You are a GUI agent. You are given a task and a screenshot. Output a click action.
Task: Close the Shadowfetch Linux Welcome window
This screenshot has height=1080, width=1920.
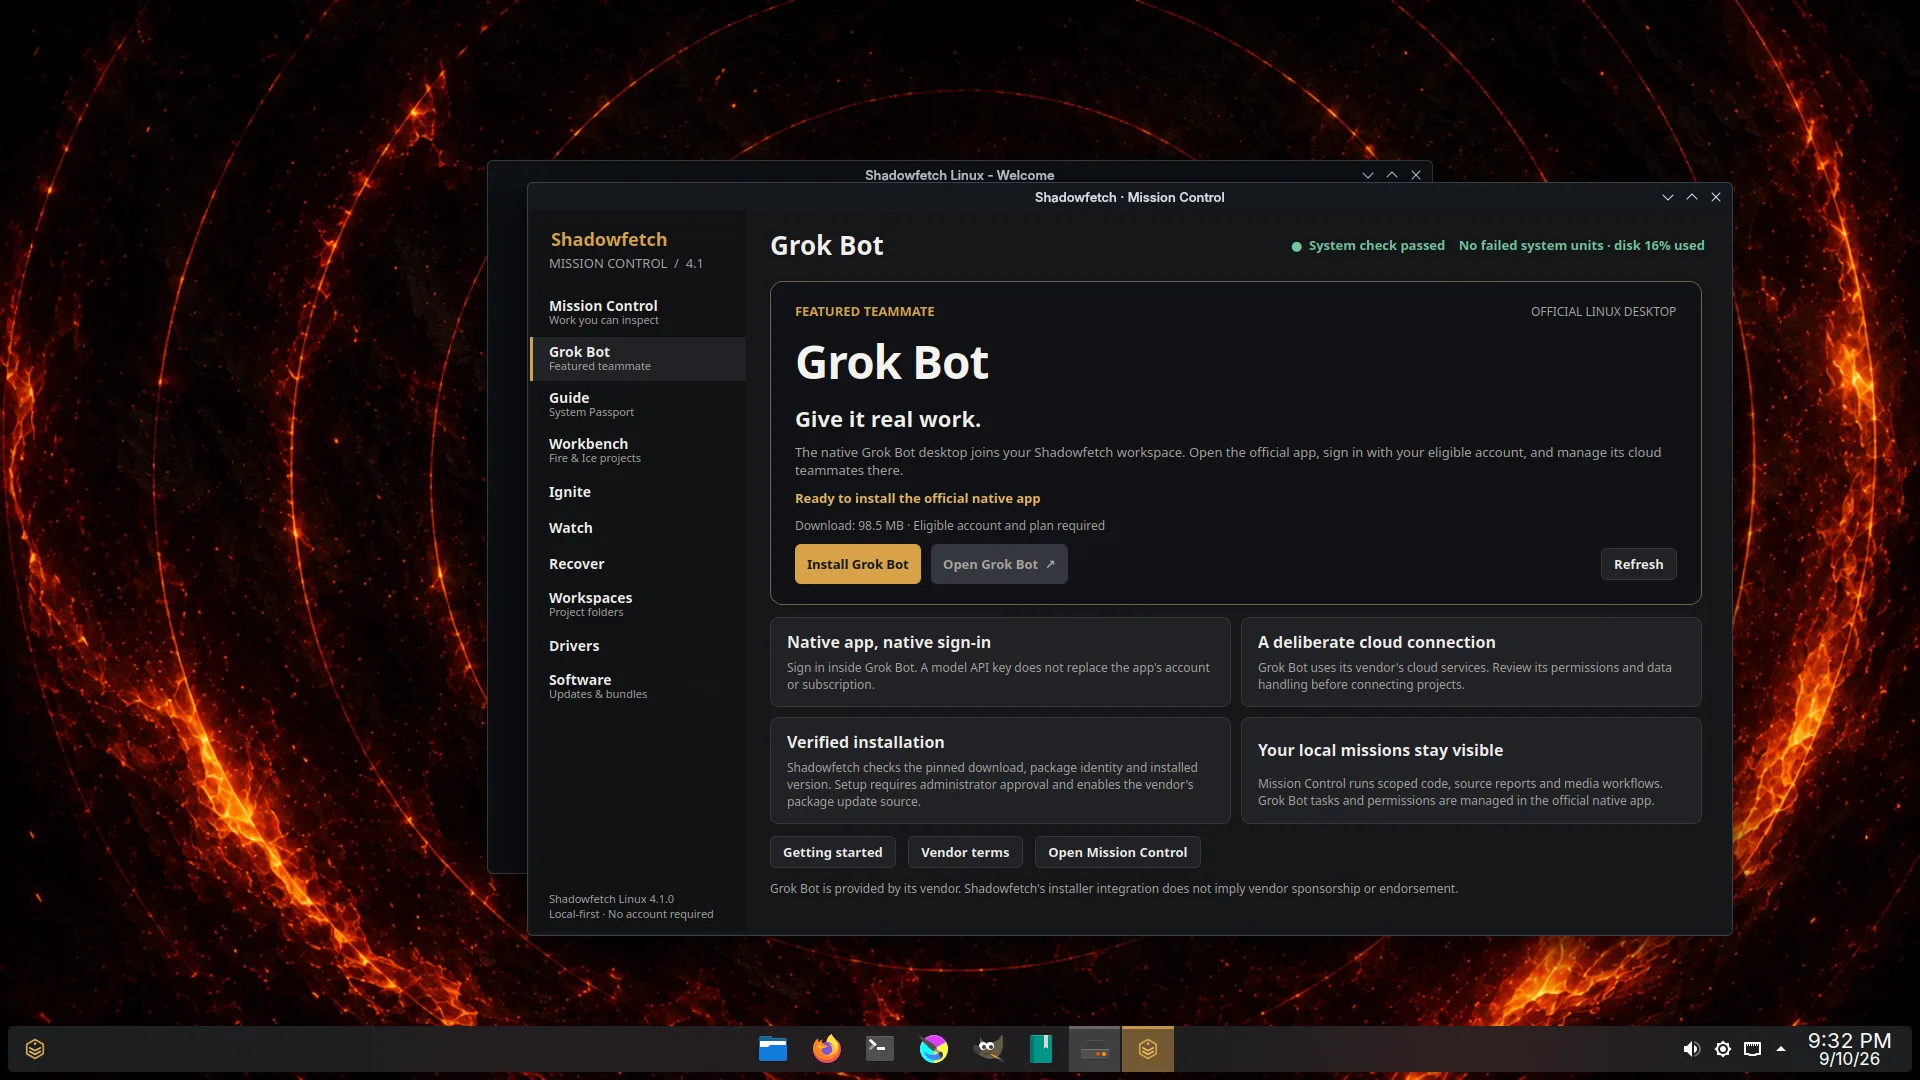[1416, 175]
